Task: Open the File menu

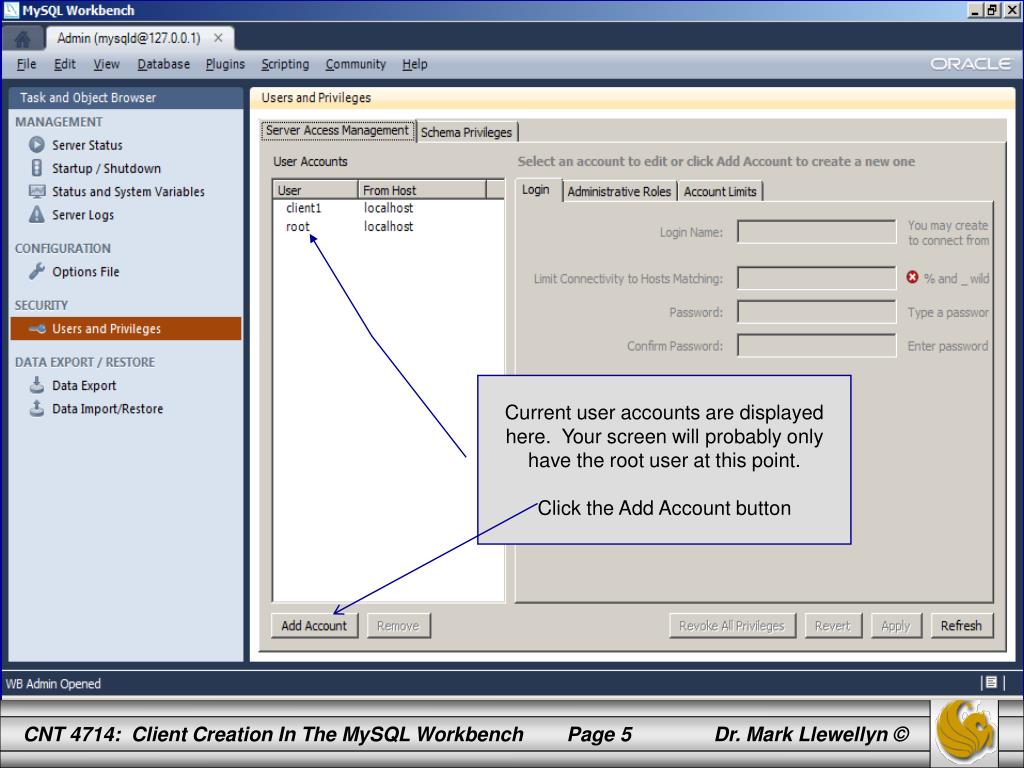Action: tap(26, 64)
